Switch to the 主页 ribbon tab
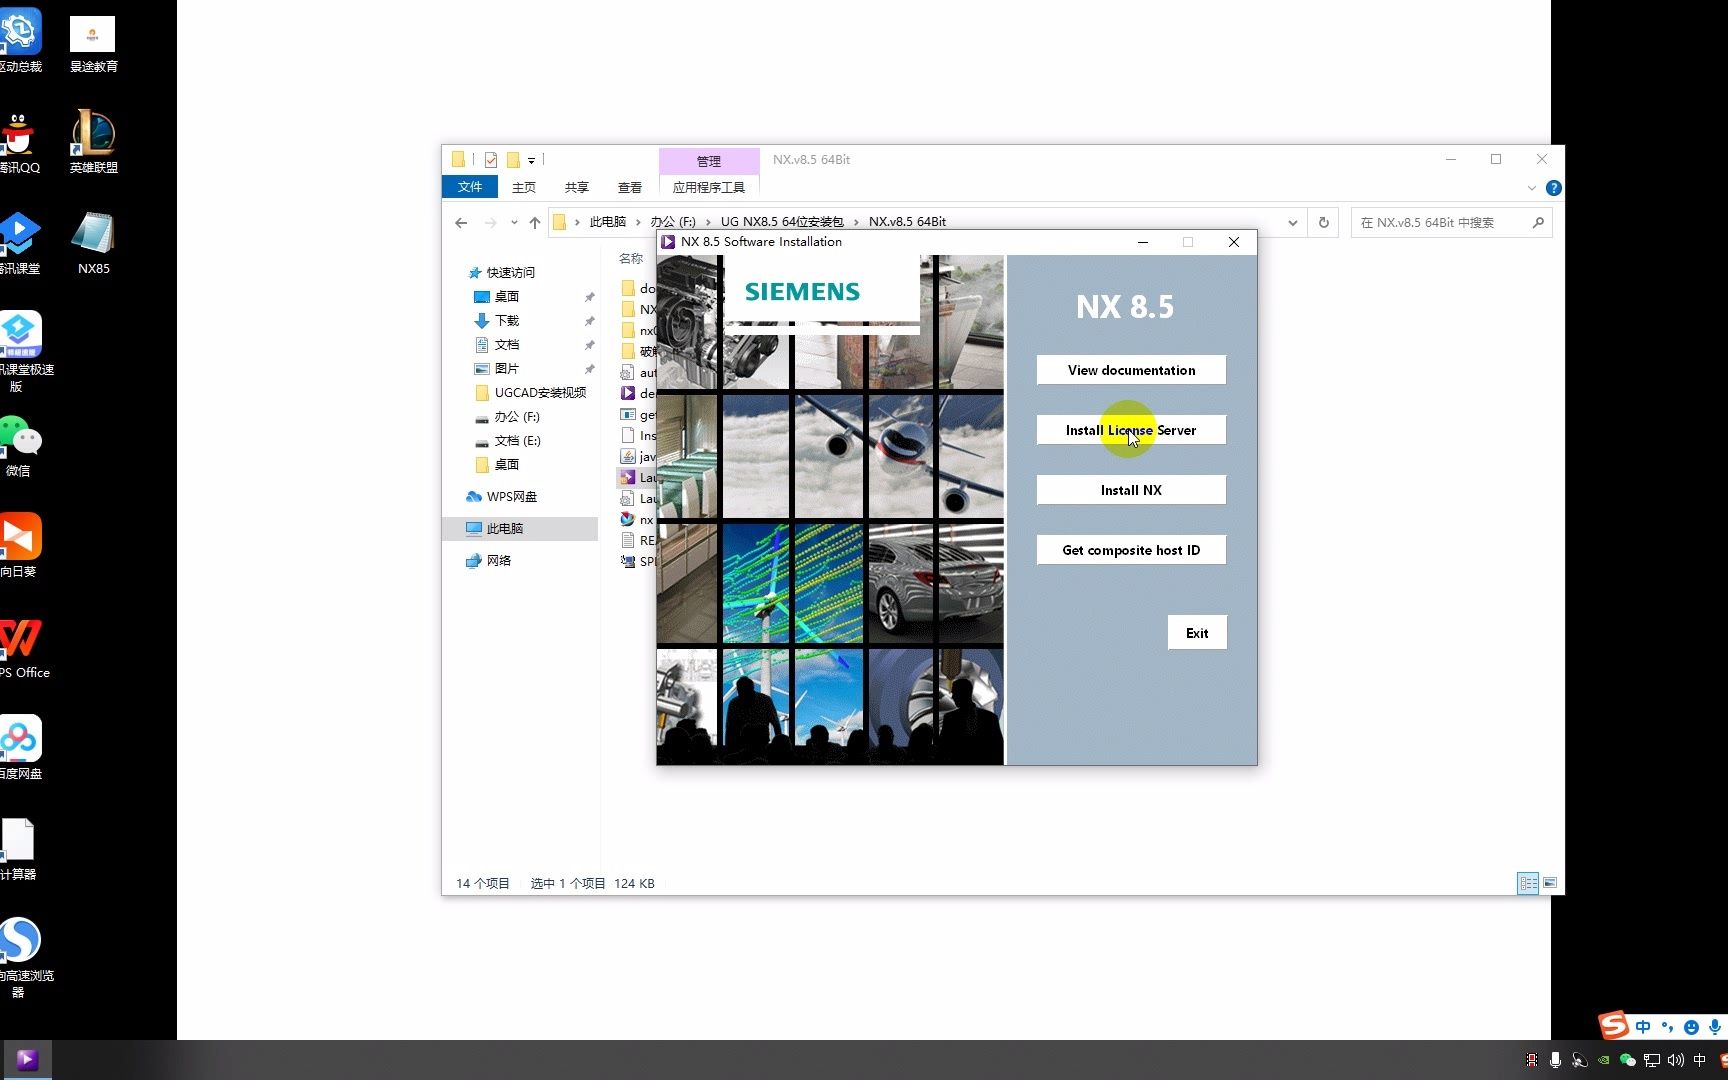The width and height of the screenshot is (1728, 1080). tap(523, 187)
